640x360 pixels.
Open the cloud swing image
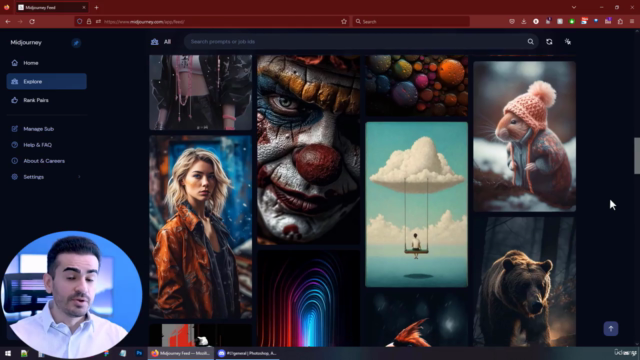coord(416,204)
